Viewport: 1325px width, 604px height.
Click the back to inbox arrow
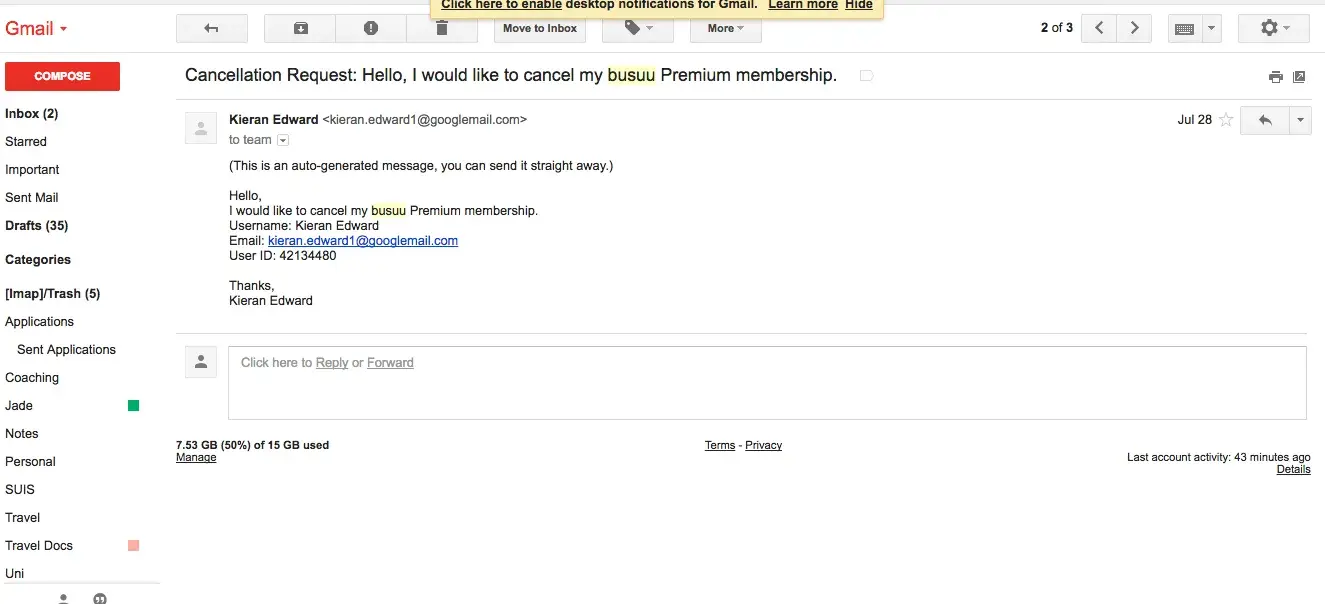[211, 29]
